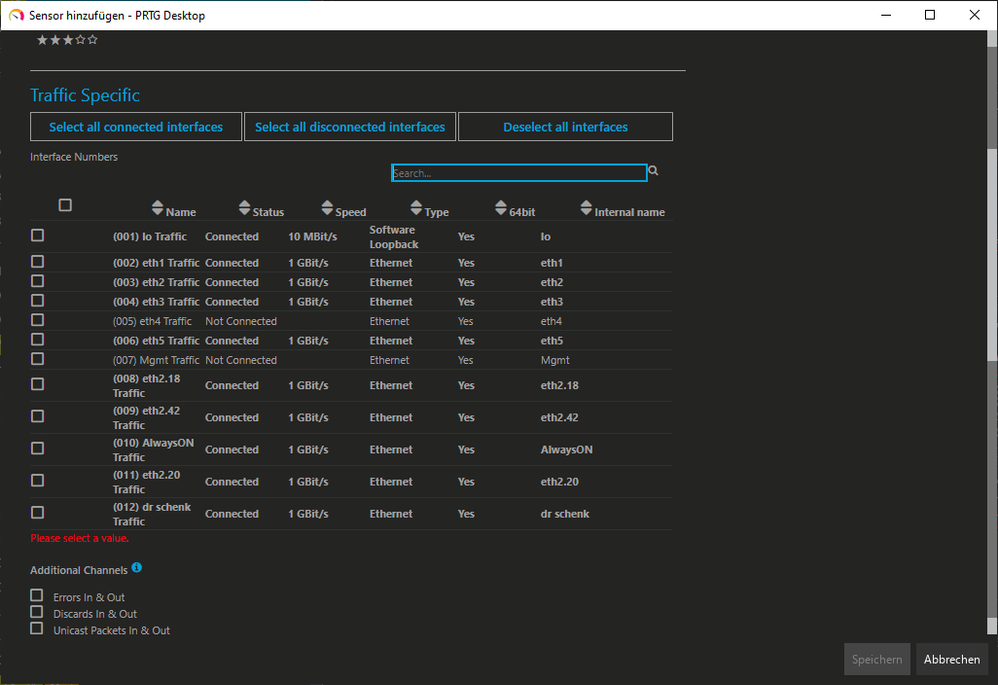Click the search magnifier icon

(653, 172)
